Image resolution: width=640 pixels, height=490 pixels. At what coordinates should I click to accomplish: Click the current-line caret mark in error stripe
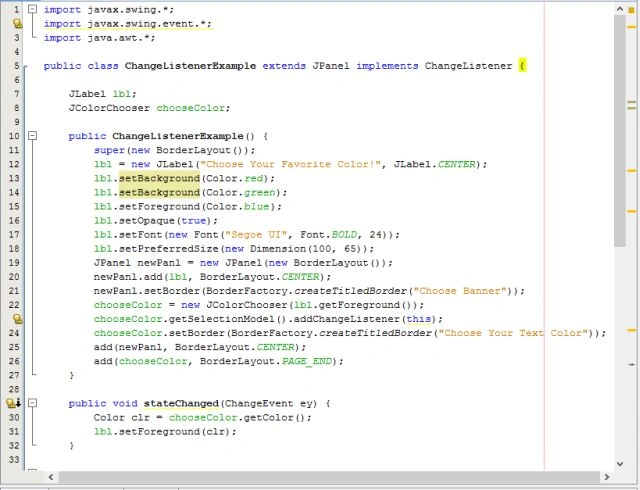(631, 364)
